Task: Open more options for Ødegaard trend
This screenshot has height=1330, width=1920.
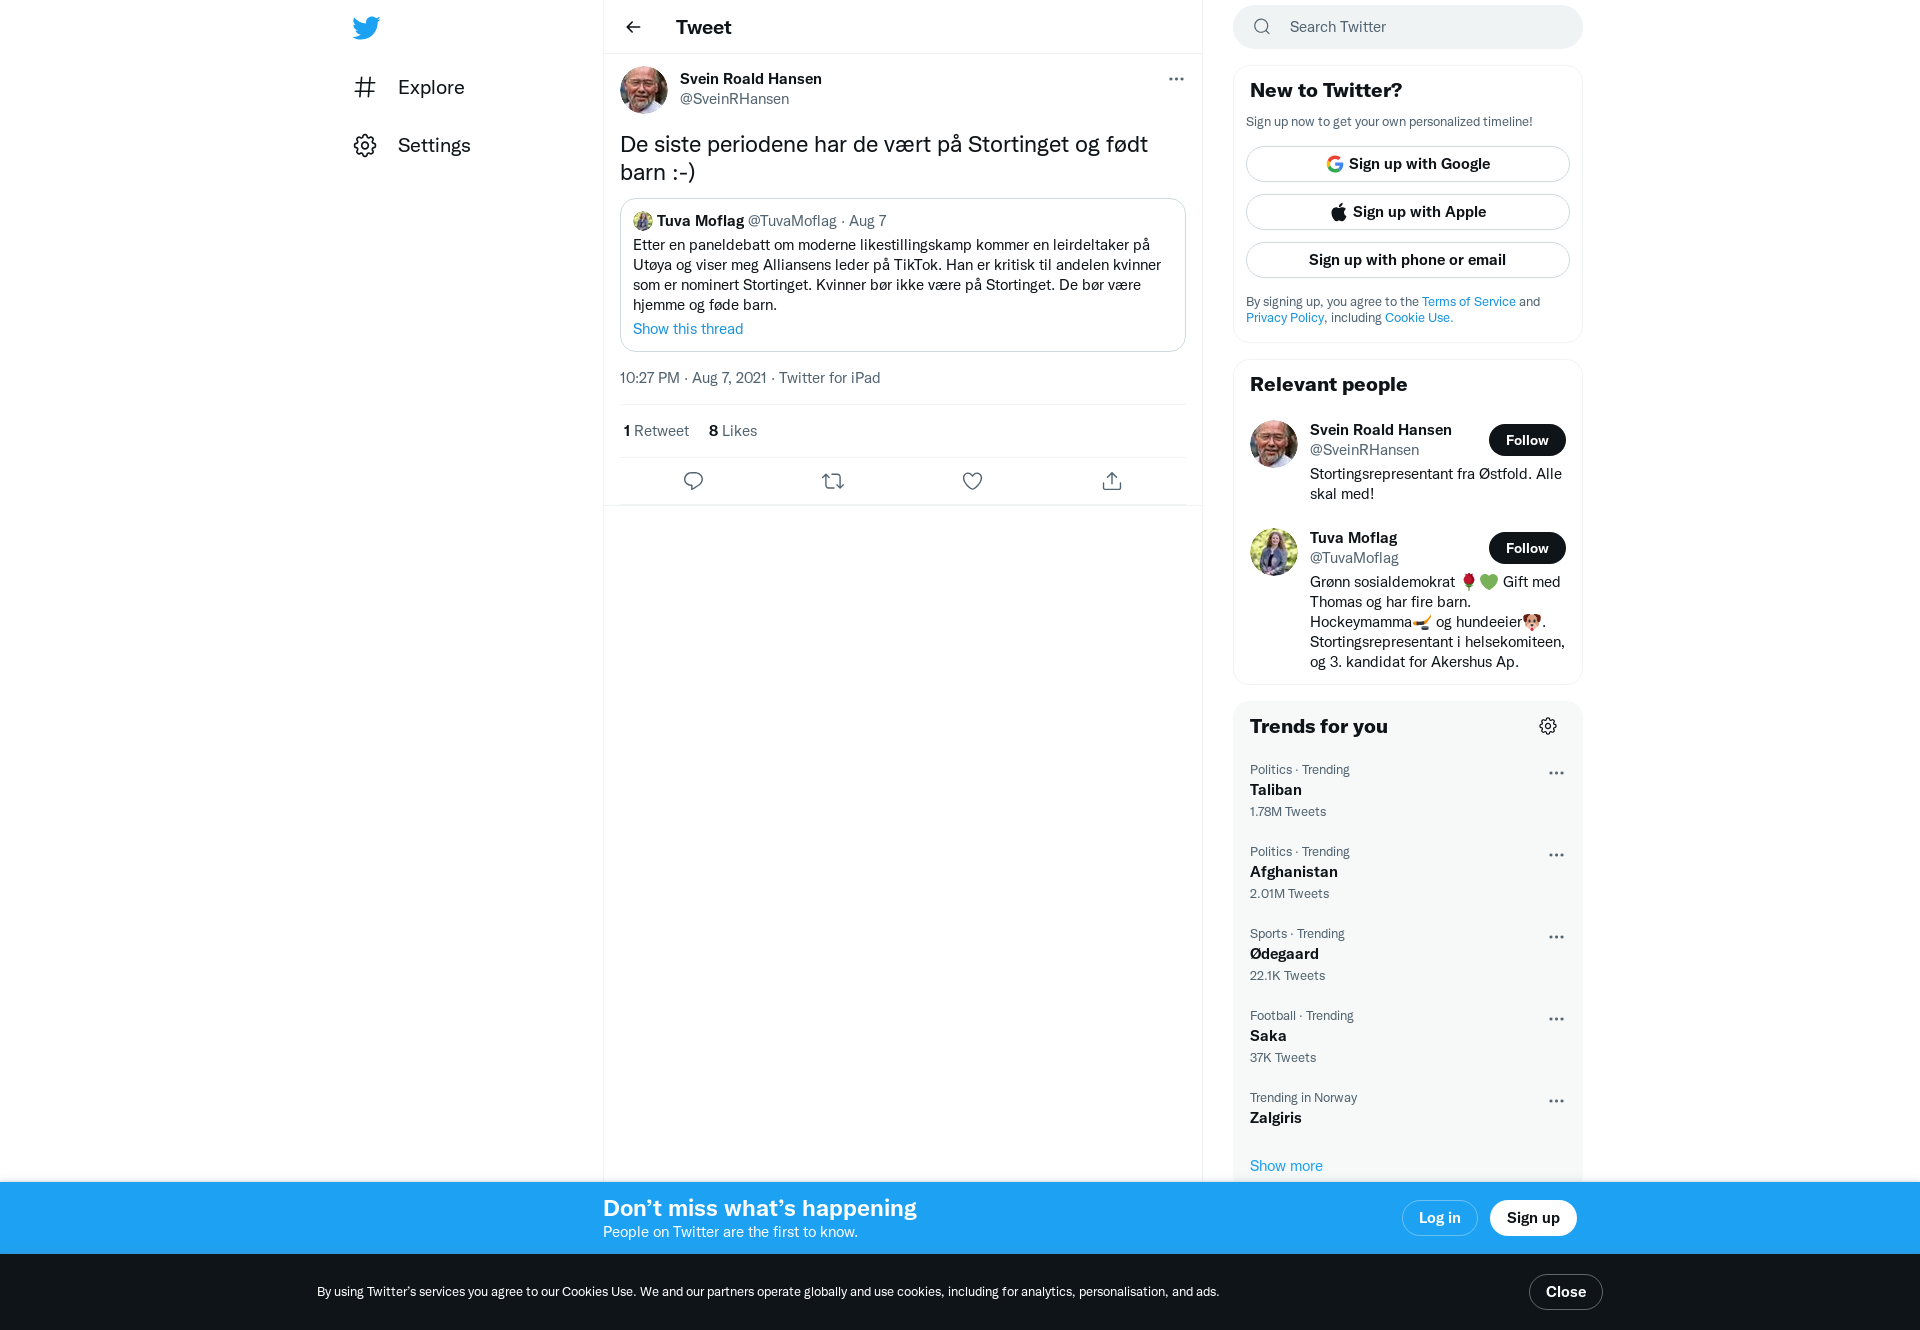Action: pyautogui.click(x=1556, y=937)
